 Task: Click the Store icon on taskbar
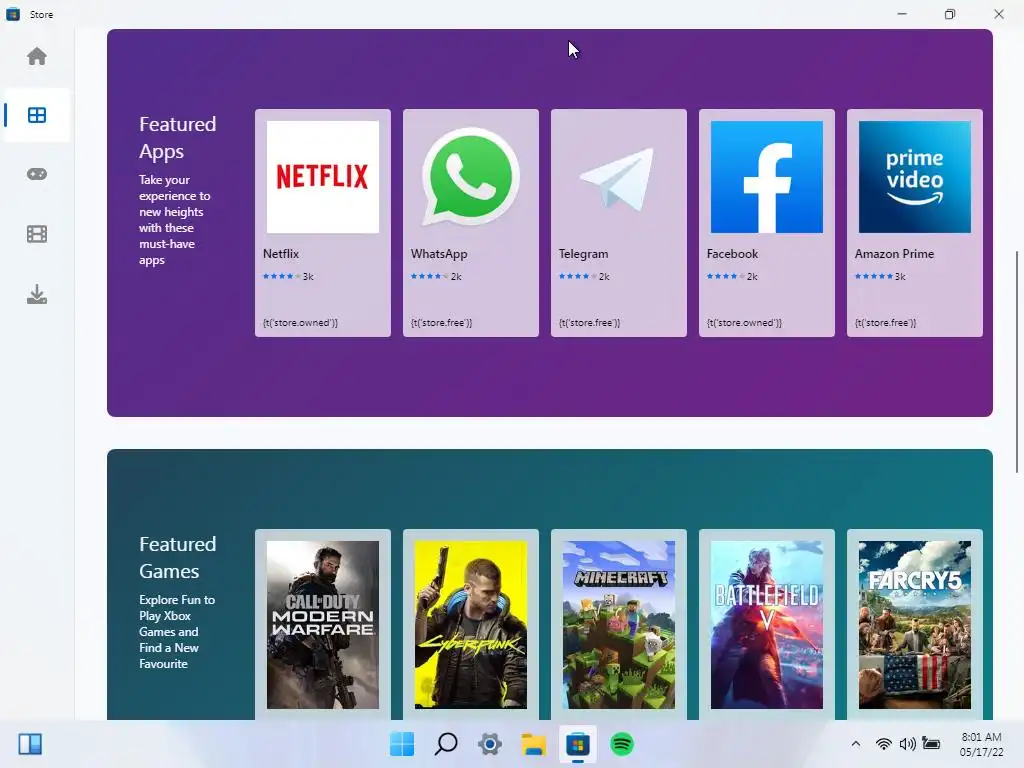click(x=578, y=744)
